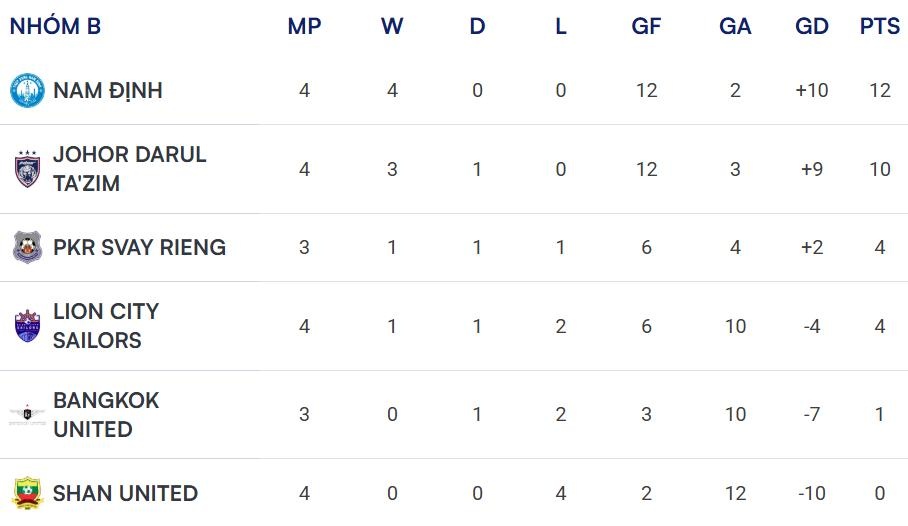Image resolution: width=908 pixels, height=526 pixels.
Task: Click the Lion City Sailors logo
Action: pyautogui.click(x=27, y=326)
